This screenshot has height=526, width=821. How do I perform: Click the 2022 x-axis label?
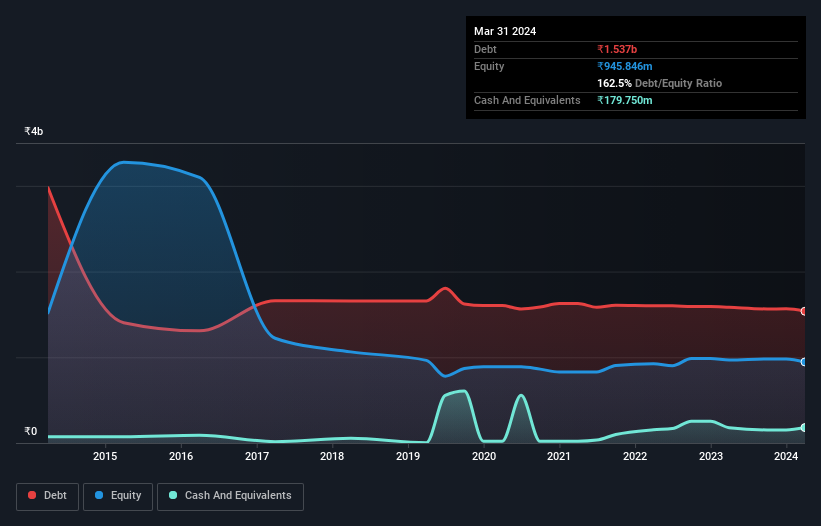point(635,456)
